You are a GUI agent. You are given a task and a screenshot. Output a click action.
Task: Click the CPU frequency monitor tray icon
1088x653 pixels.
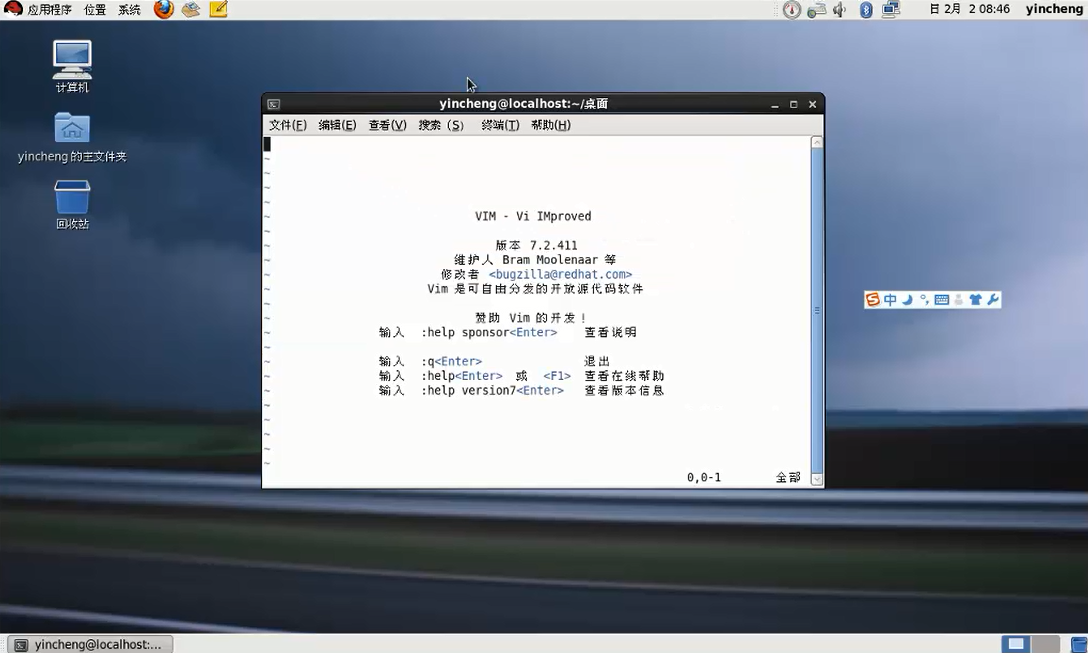coord(792,9)
